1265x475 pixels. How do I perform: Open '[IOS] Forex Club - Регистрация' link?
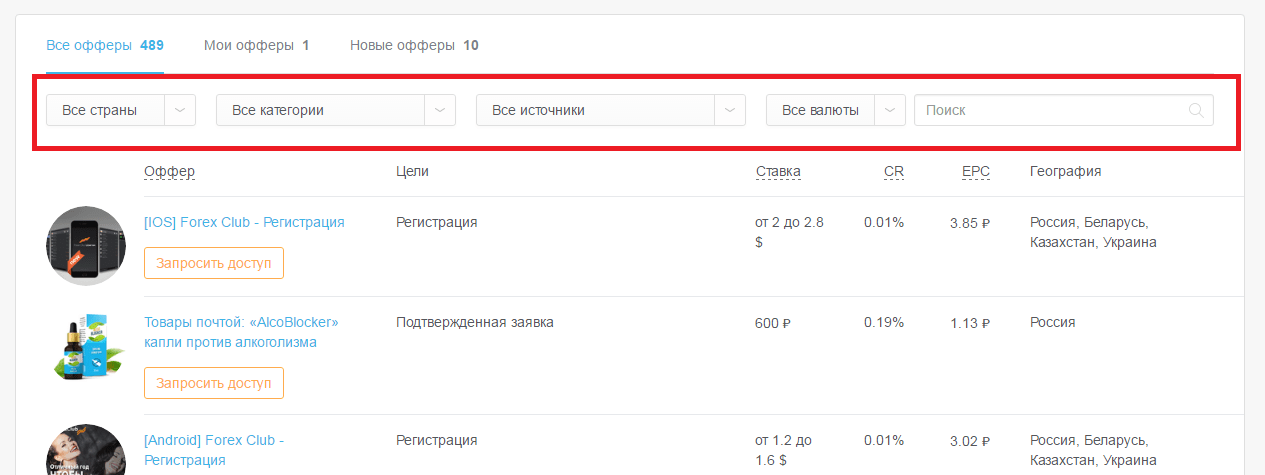pyautogui.click(x=244, y=222)
